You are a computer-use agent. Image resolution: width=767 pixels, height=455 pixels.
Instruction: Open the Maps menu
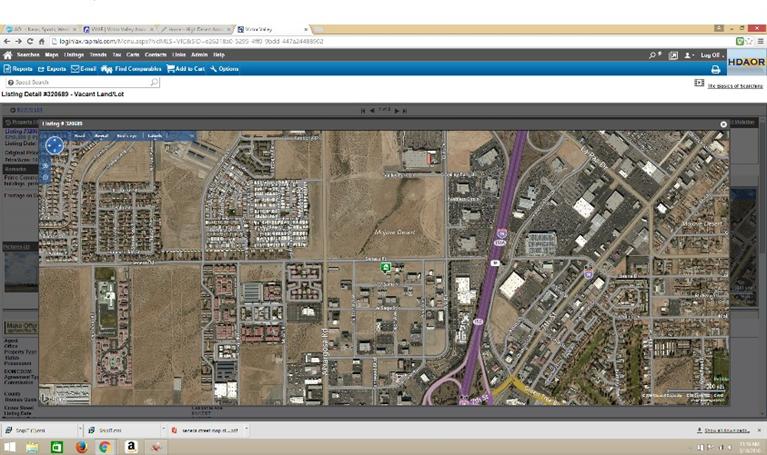[51, 55]
